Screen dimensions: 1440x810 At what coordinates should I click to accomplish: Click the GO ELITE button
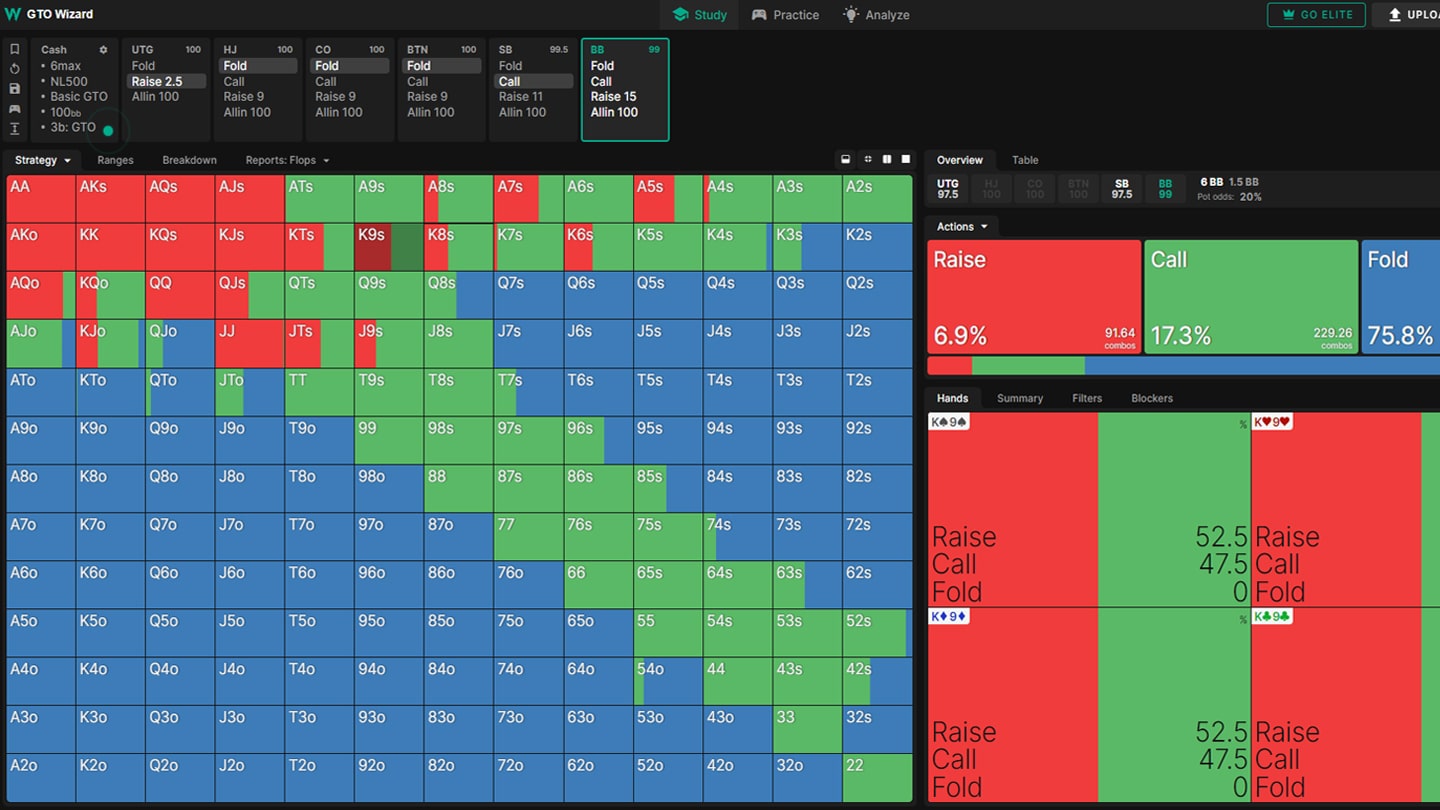point(1316,15)
